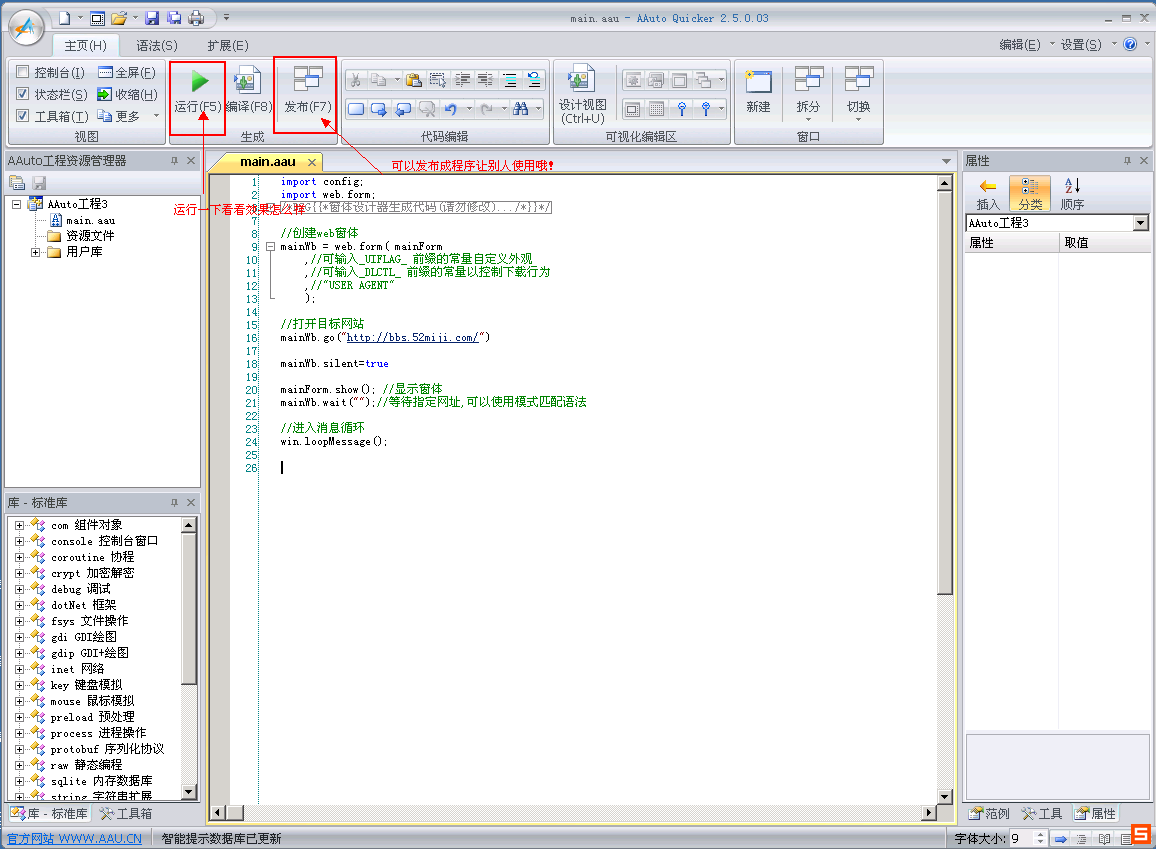Expand the com 组件对象 library node

pyautogui.click(x=19, y=525)
